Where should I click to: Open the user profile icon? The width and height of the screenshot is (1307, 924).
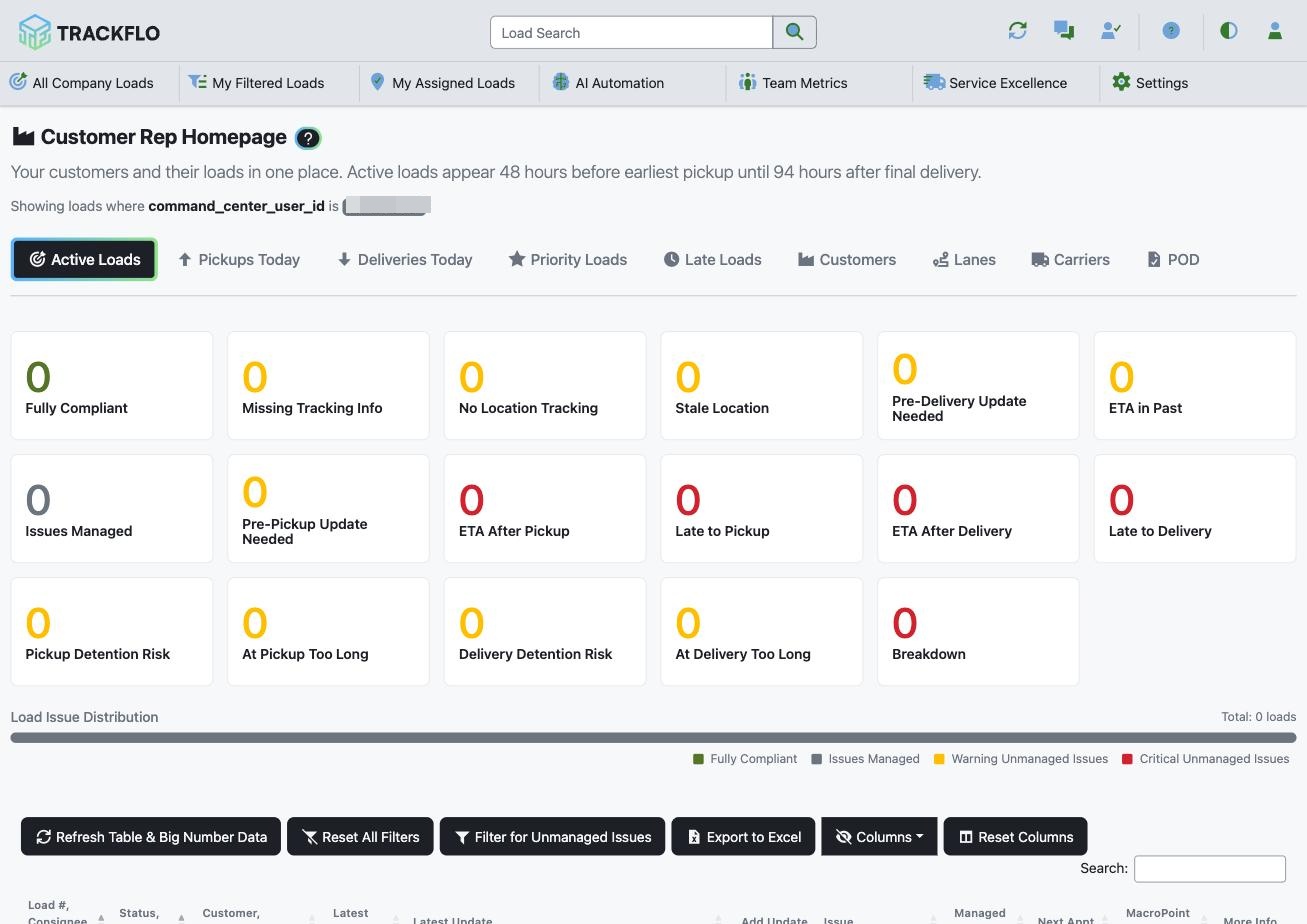[x=1275, y=31]
